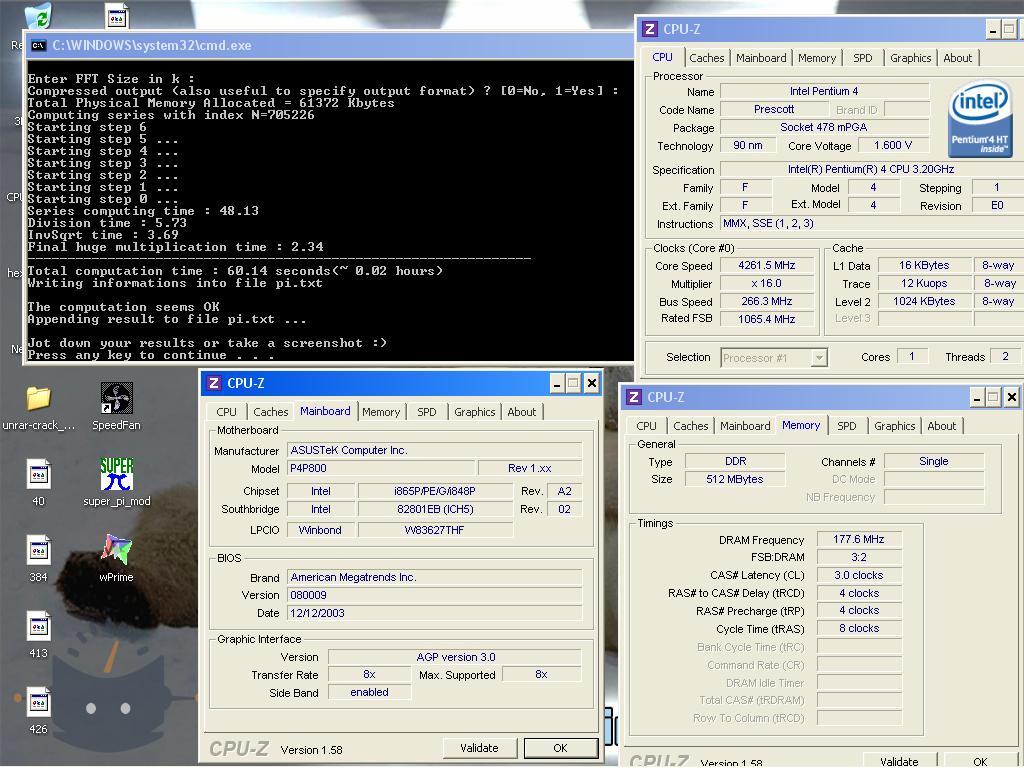Viewport: 1024px width, 768px height.
Task: Minimize the Memory CPU-Z window
Action: (976, 397)
